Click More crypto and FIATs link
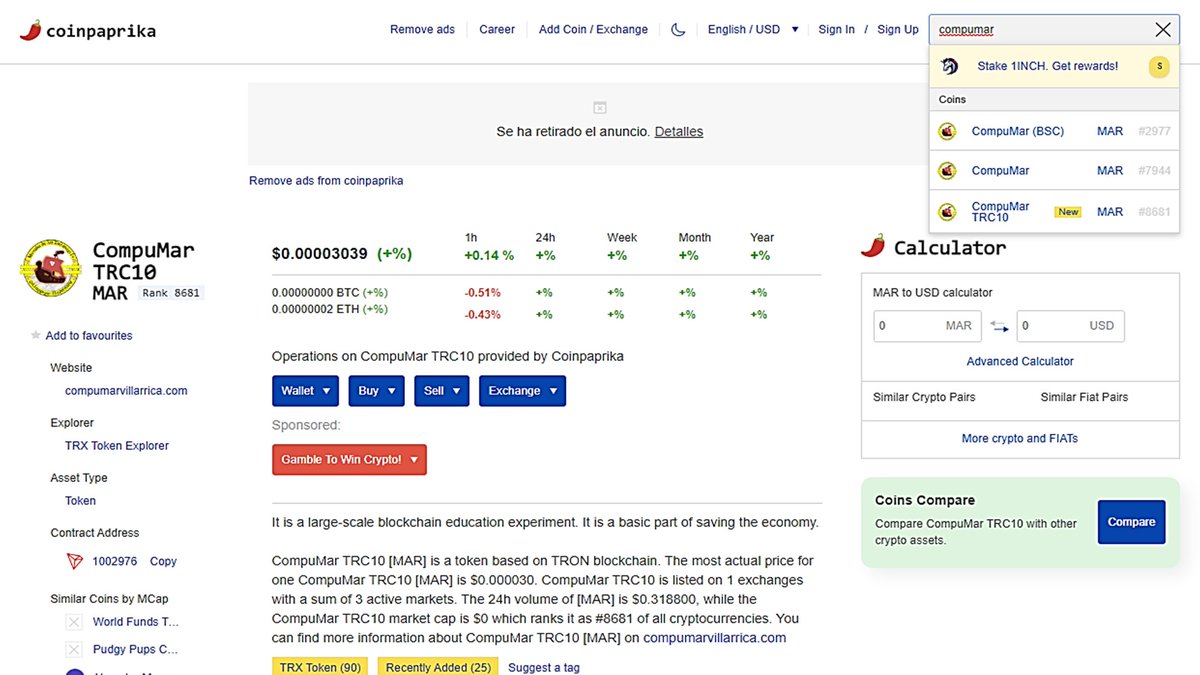Viewport: 1200px width, 675px height. (1020, 439)
